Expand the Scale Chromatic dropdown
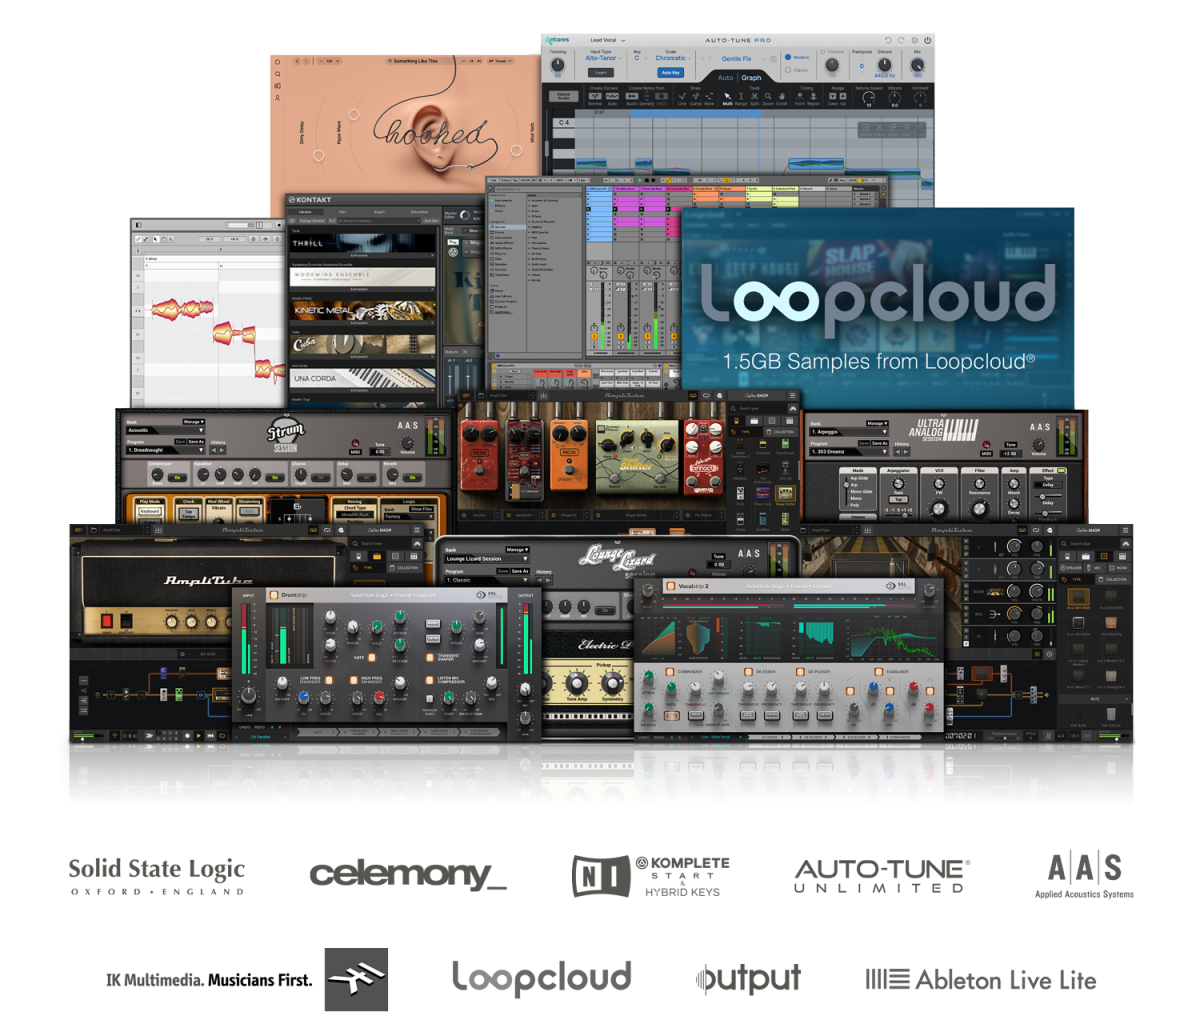 (671, 58)
